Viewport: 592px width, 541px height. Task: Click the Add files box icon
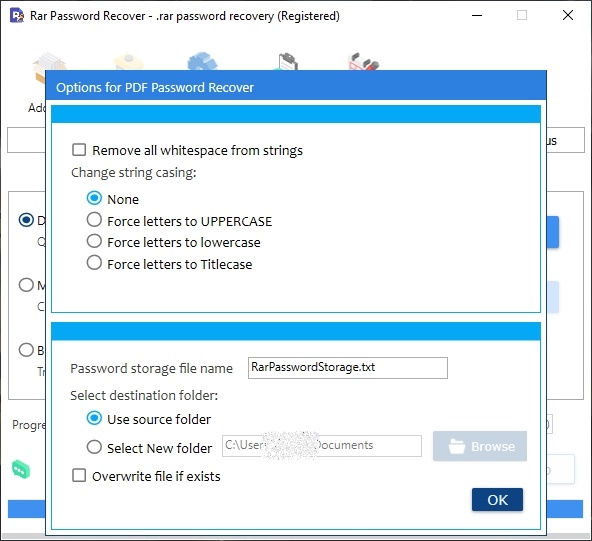[x=49, y=66]
